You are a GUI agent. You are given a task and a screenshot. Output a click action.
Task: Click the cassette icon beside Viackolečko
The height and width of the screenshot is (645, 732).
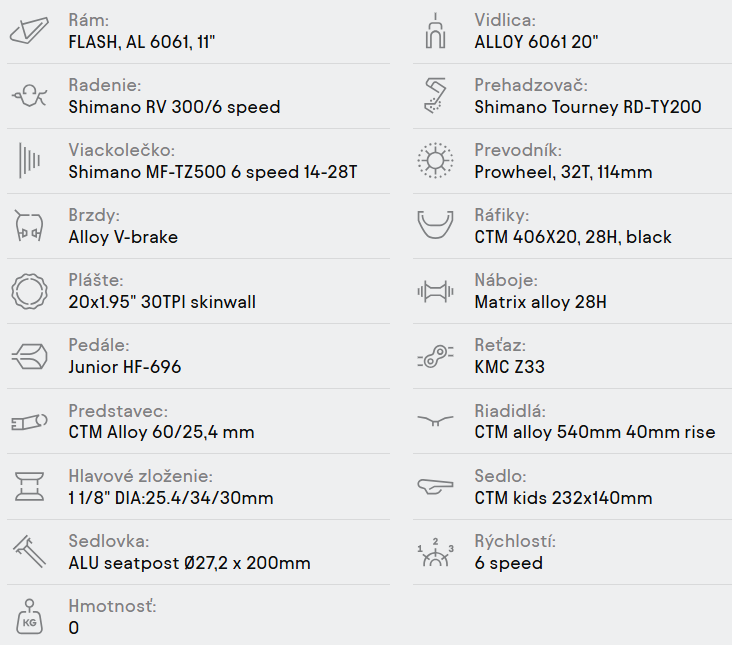[29, 161]
